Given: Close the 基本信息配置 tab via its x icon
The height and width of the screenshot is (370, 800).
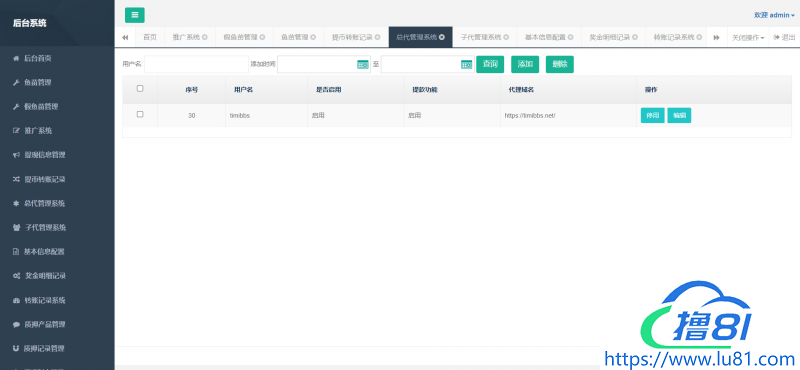Looking at the screenshot, I should tap(570, 37).
